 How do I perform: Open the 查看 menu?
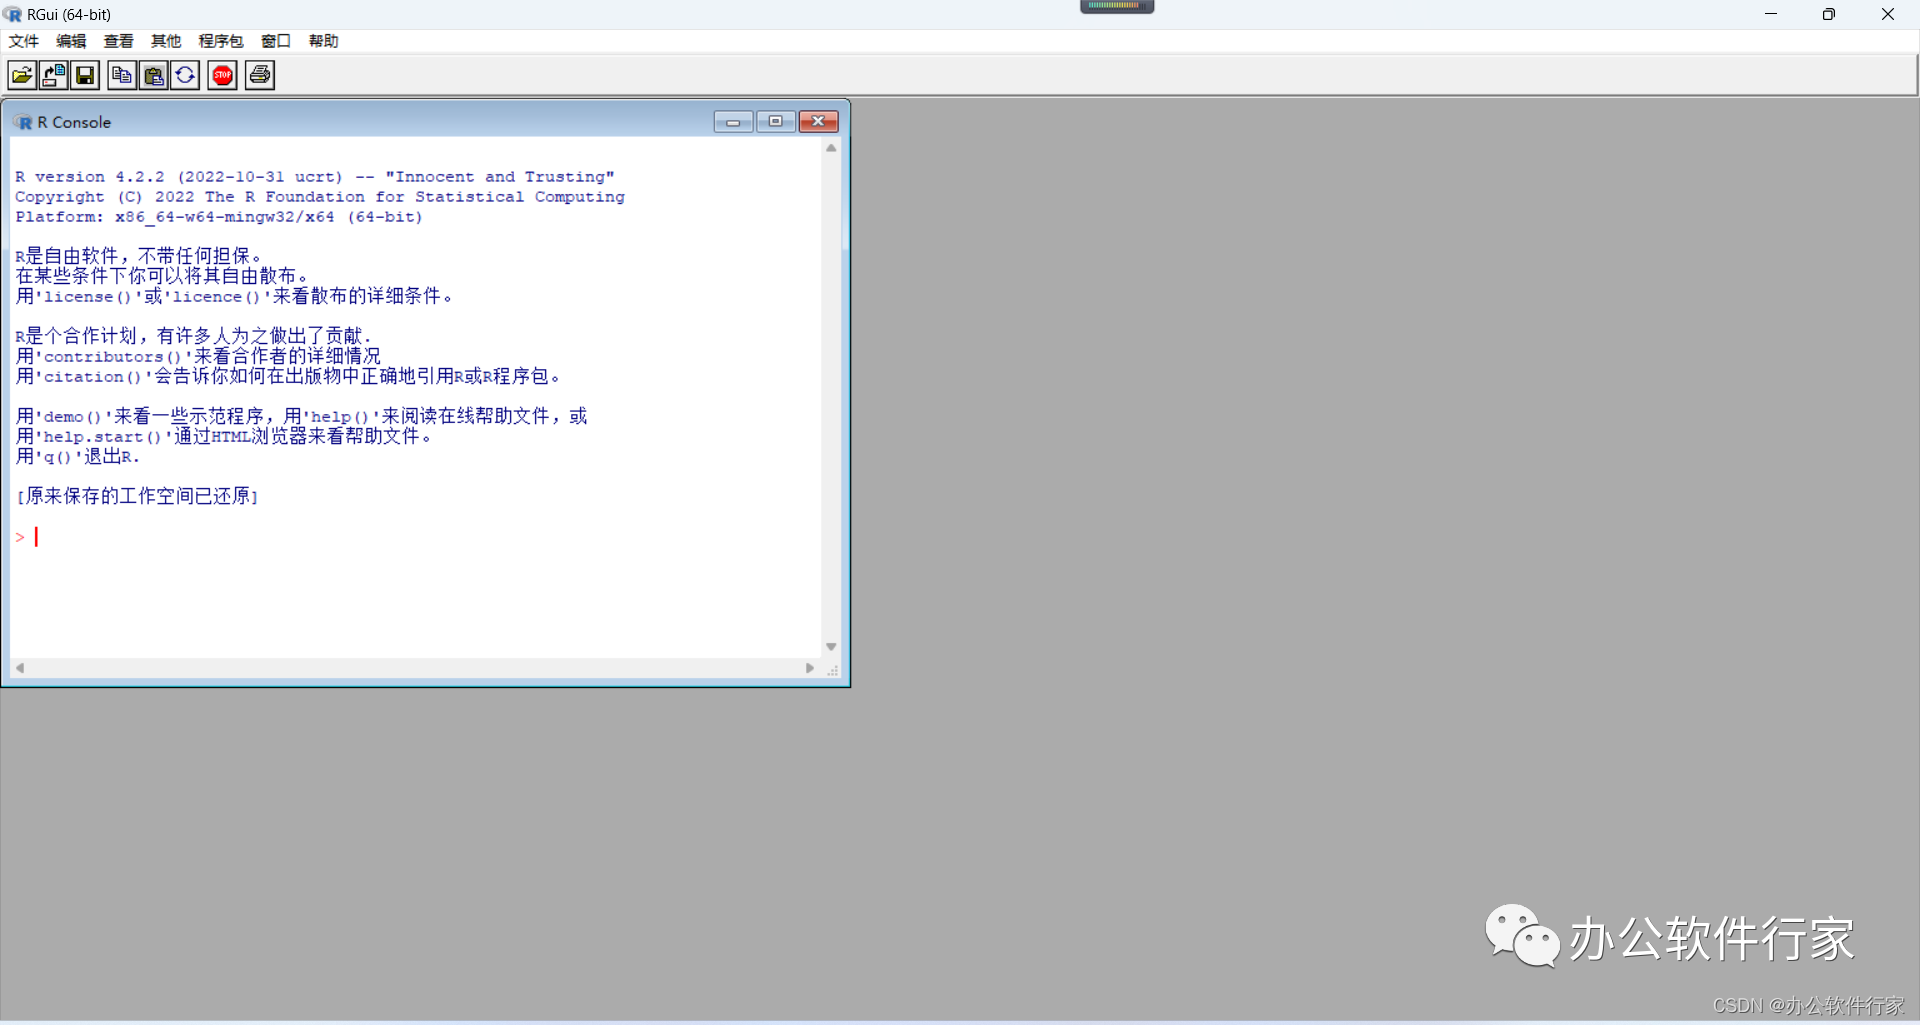(118, 41)
